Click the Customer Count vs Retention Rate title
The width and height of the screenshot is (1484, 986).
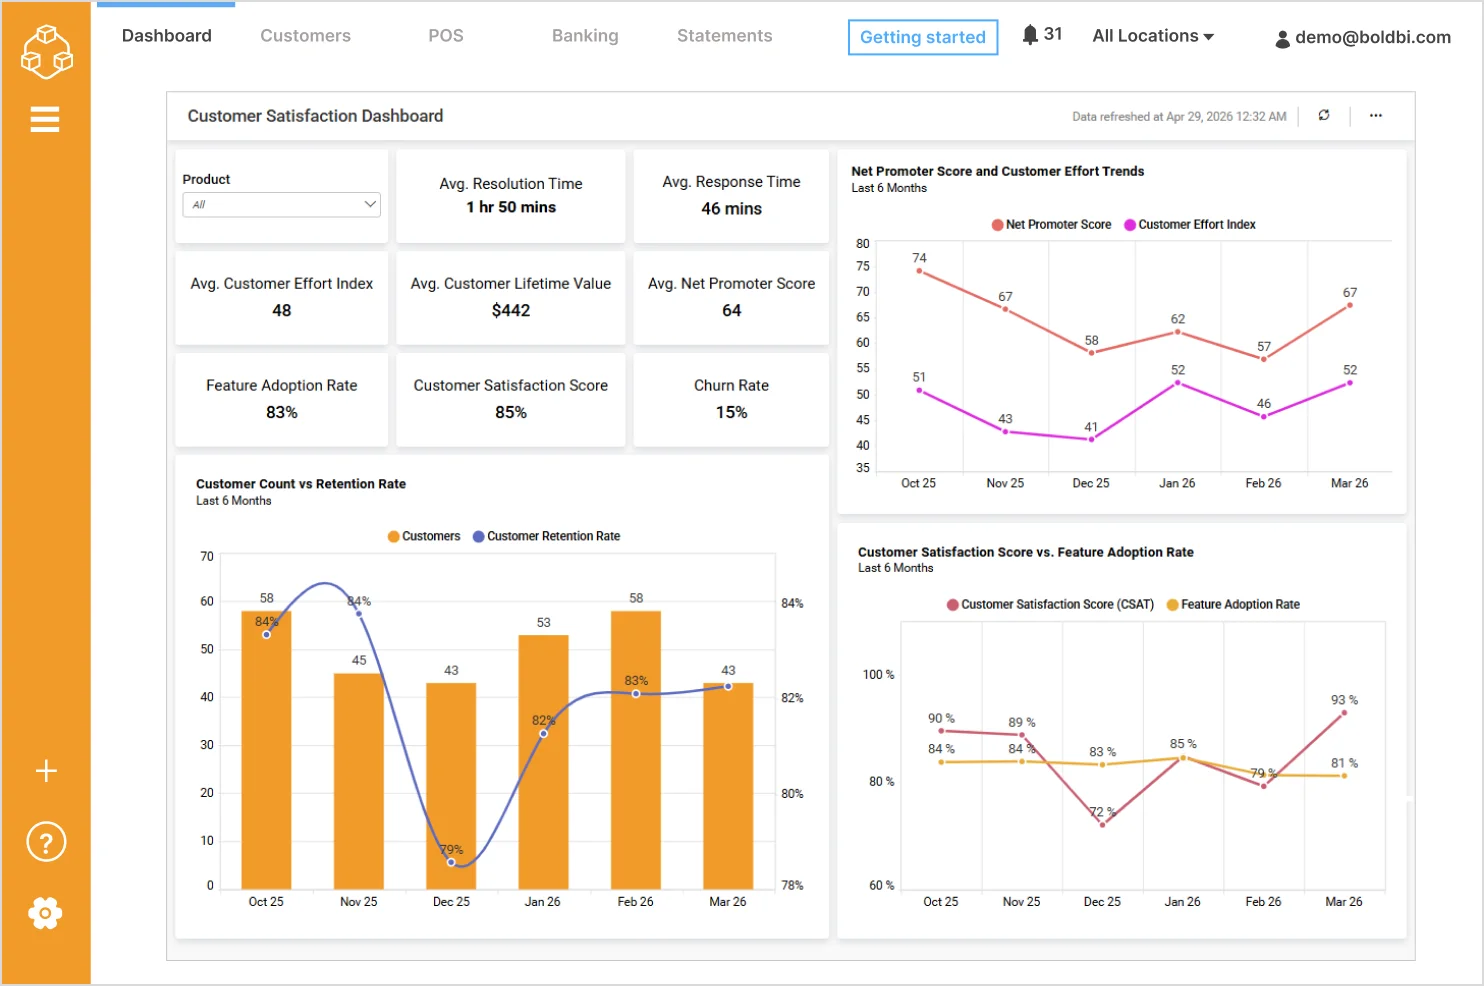click(x=301, y=484)
